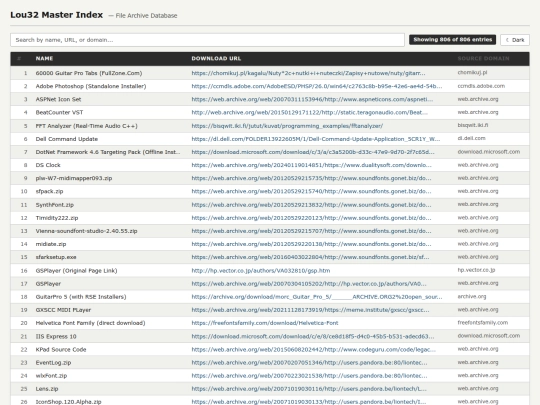Viewport: 540px width, 405px height.
Task: Open the IconShop.120.Alpha.zip download link
Action: click(x=309, y=402)
